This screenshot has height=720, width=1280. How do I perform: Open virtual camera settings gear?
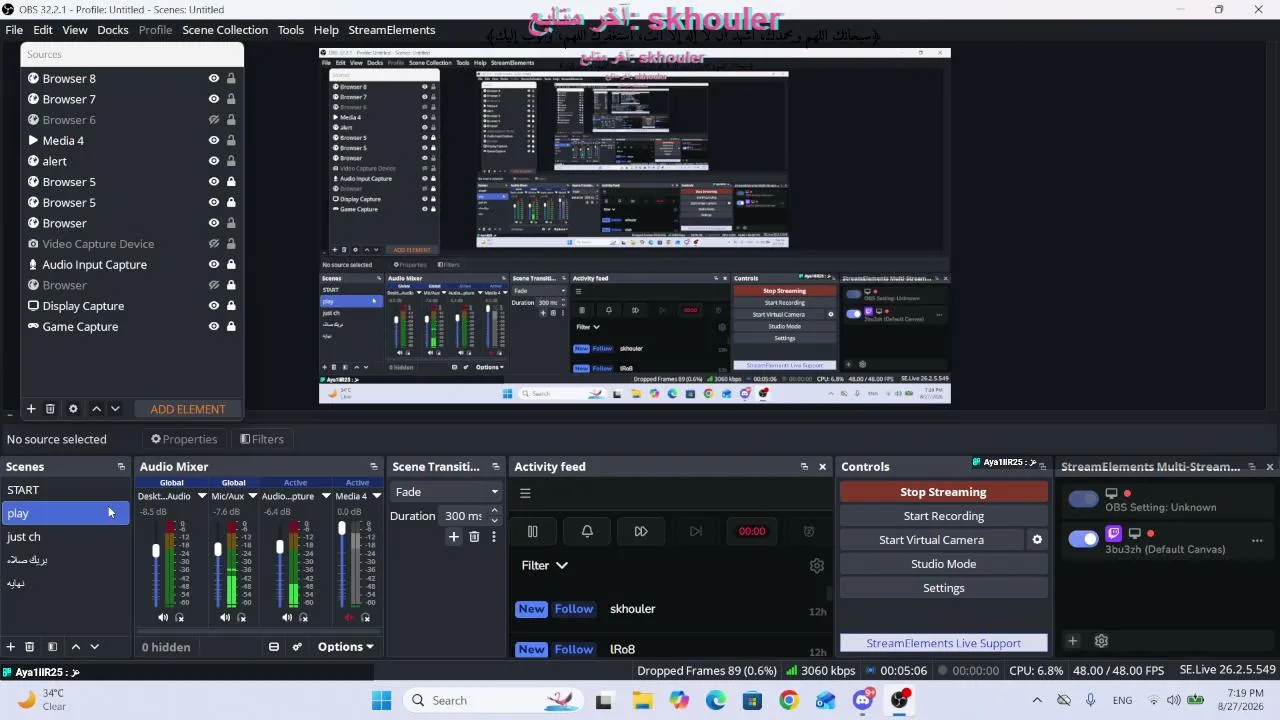tap(1037, 540)
